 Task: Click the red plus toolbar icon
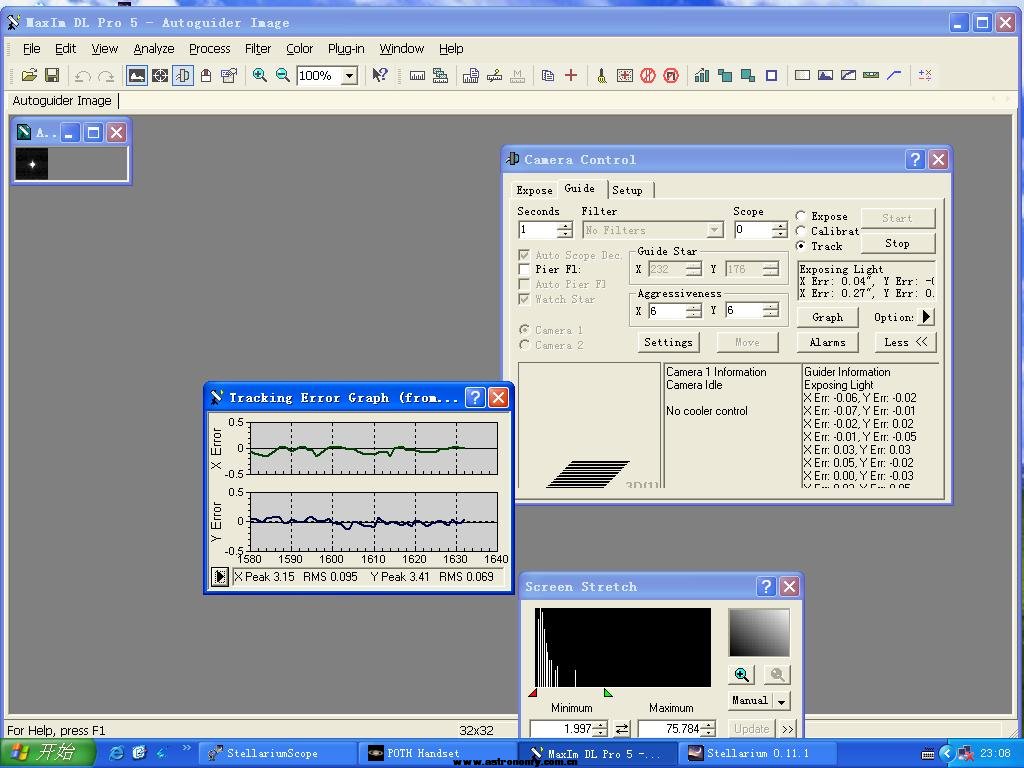(571, 75)
